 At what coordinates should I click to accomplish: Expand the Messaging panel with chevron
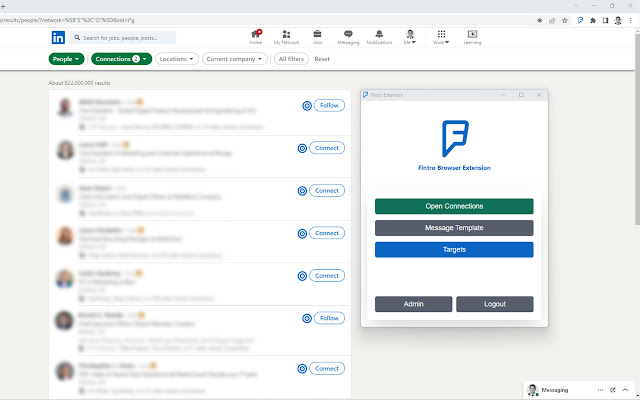click(625, 390)
